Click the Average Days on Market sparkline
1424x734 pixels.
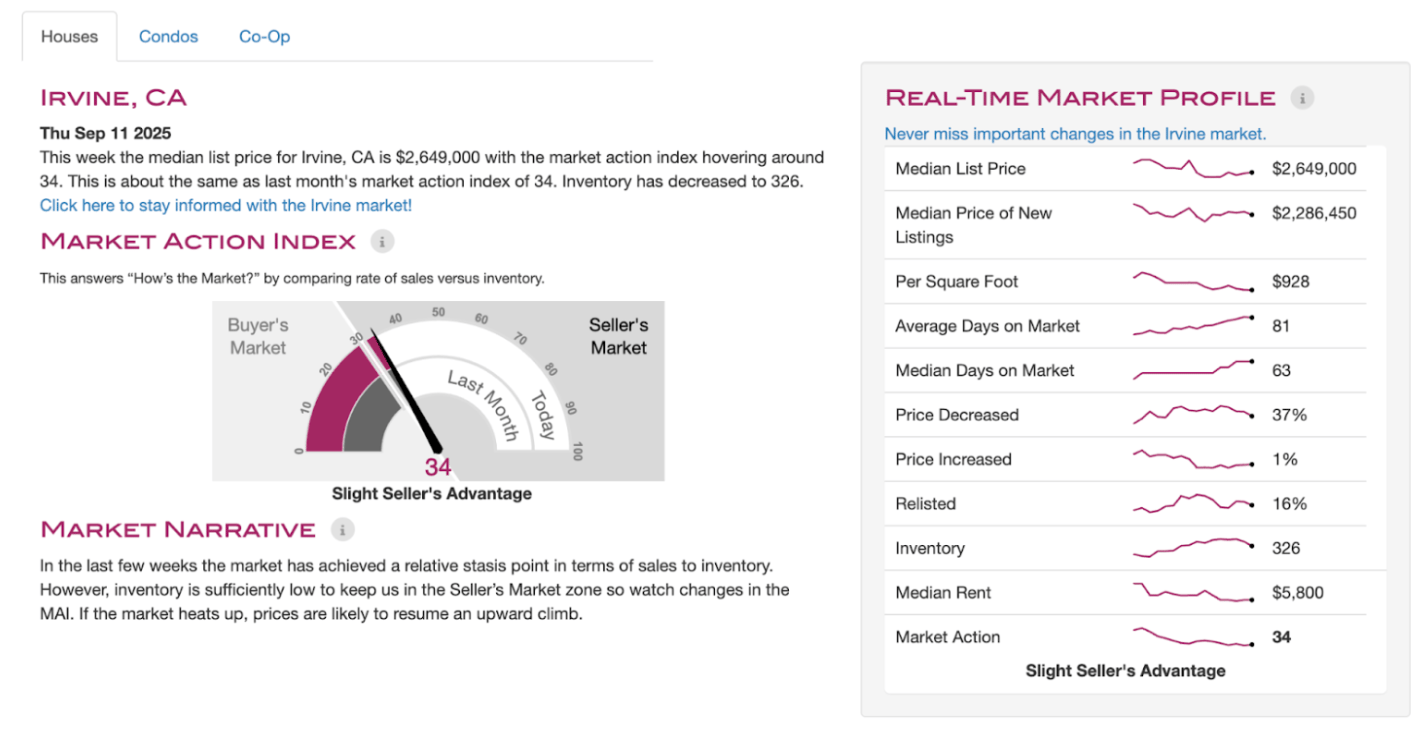click(x=1192, y=325)
